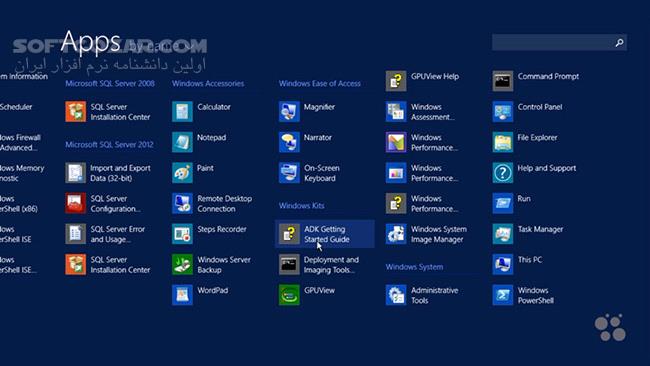Open SQL Server Installation Center under SQL Server 2012
Image resolution: width=650 pixels, height=366 pixels.
tap(109, 265)
